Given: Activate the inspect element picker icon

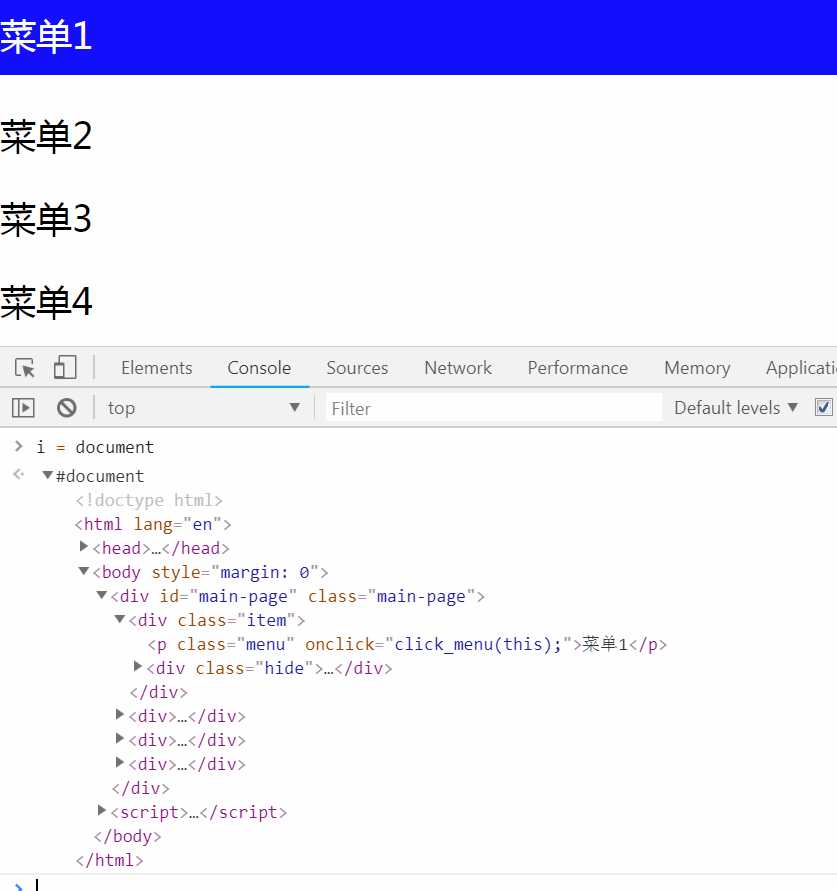Looking at the screenshot, I should click(25, 368).
